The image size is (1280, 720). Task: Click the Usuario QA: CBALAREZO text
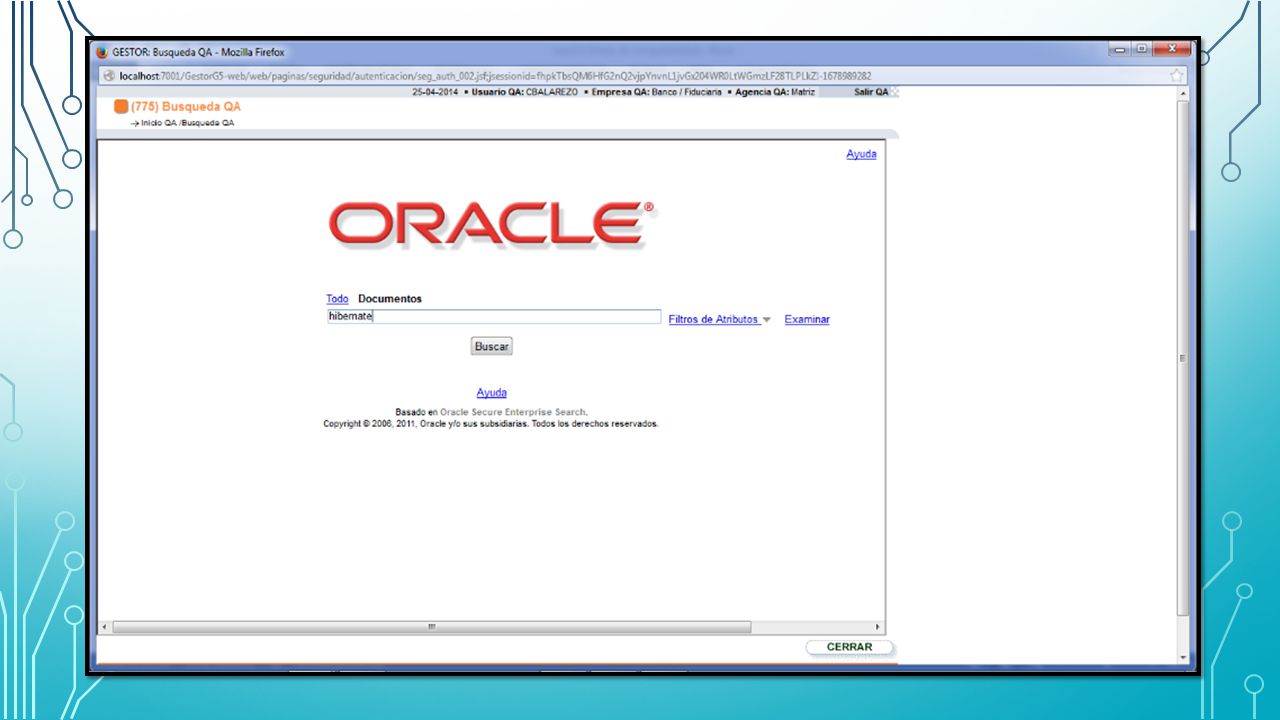tap(525, 92)
